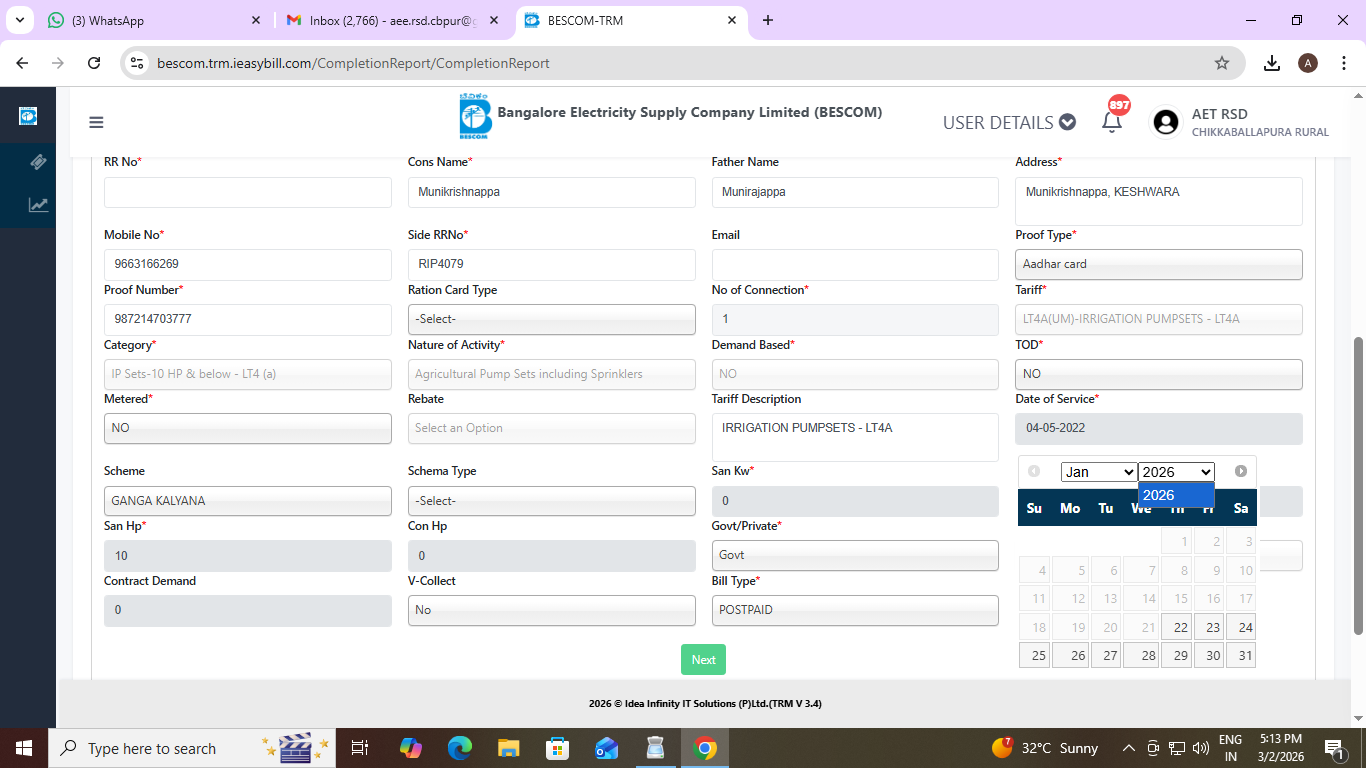The image size is (1366, 768).
Task: Switch to the Gmail Inbox tab
Action: coord(390,20)
